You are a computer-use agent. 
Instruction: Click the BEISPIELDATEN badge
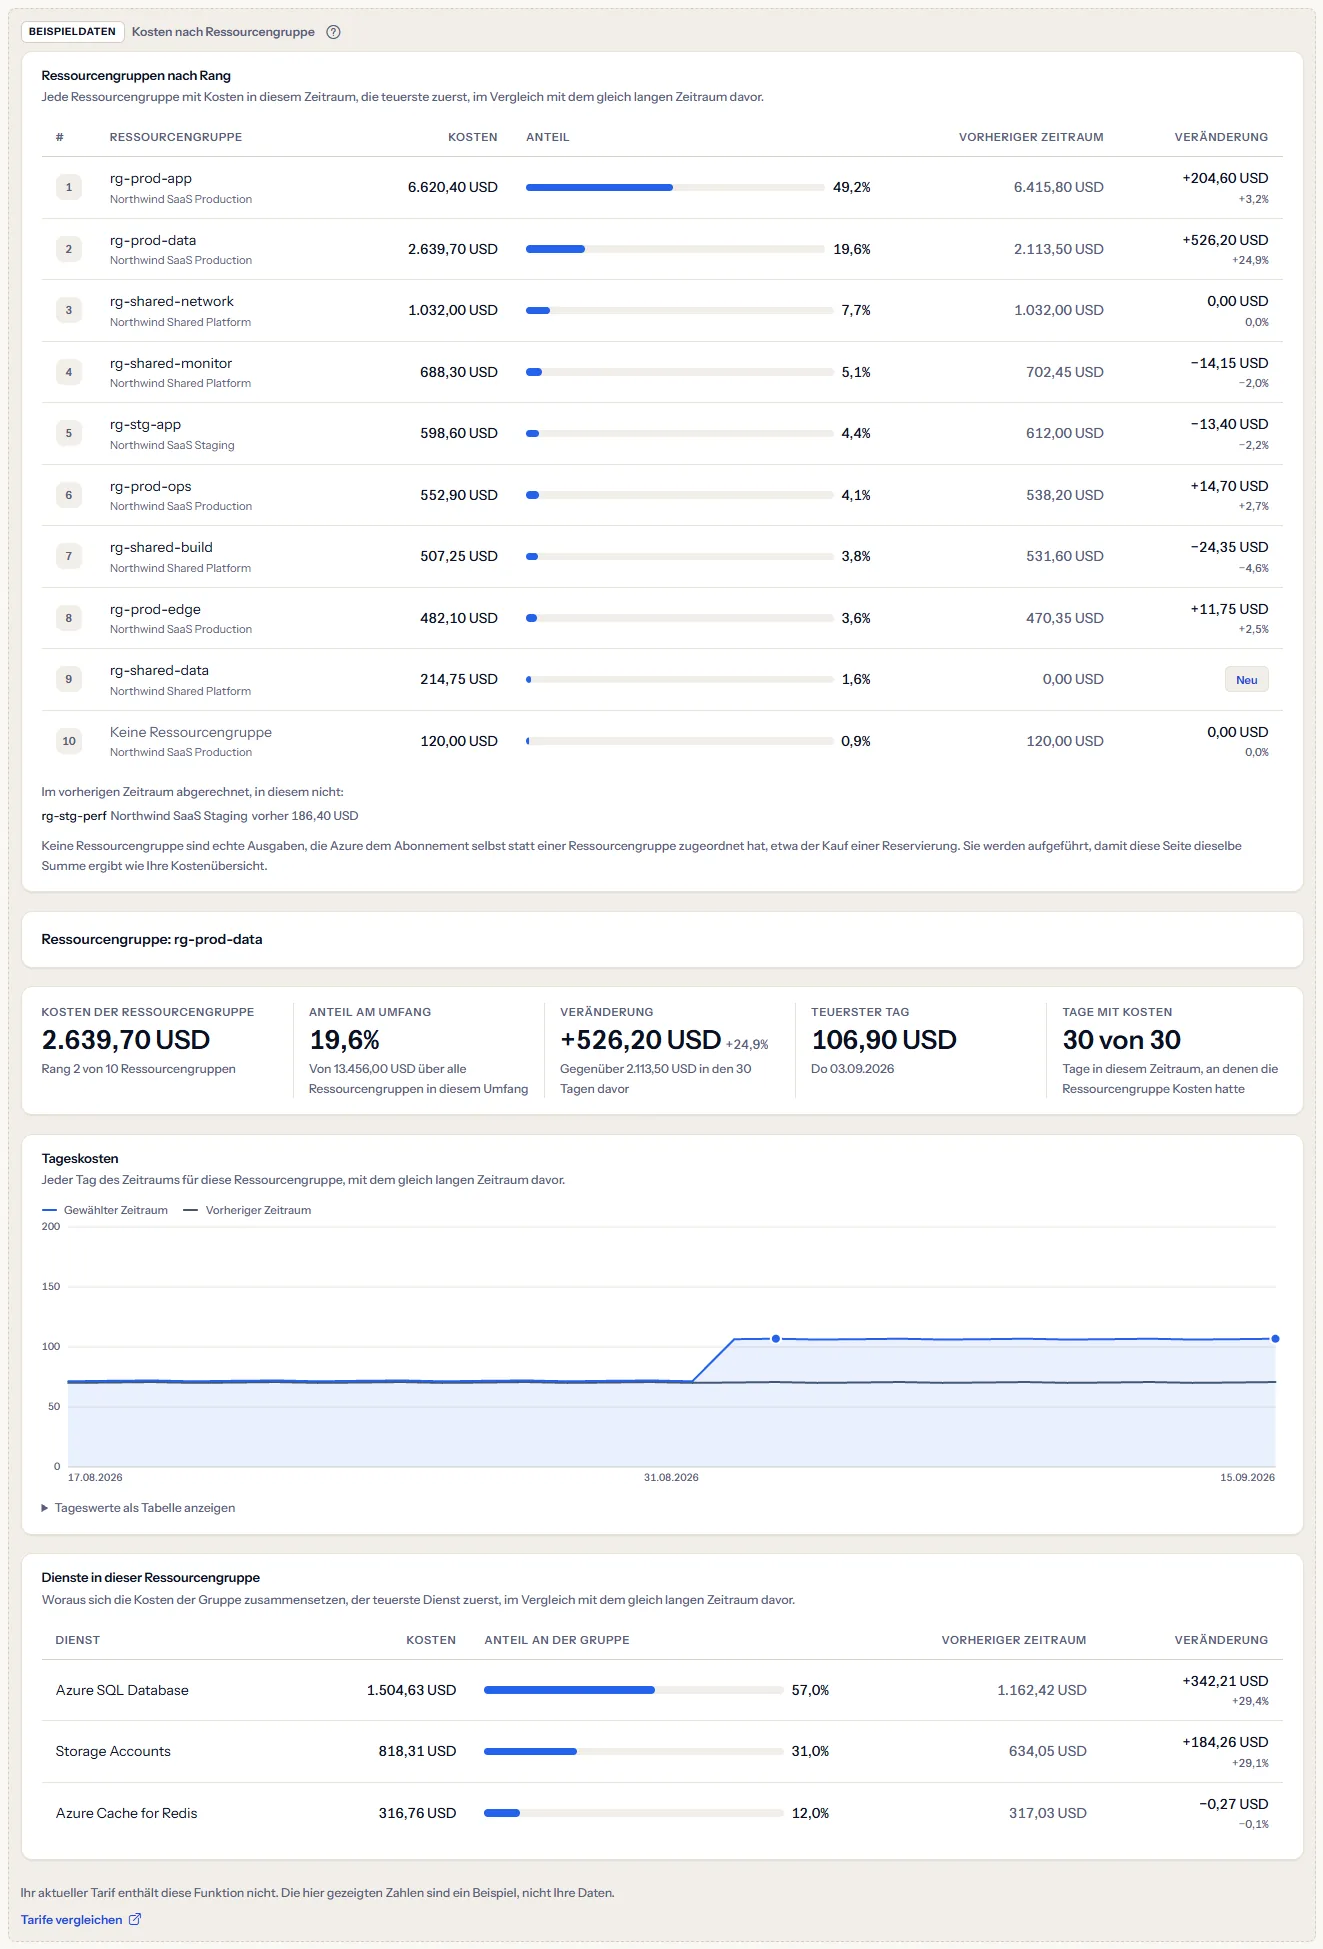72,32
